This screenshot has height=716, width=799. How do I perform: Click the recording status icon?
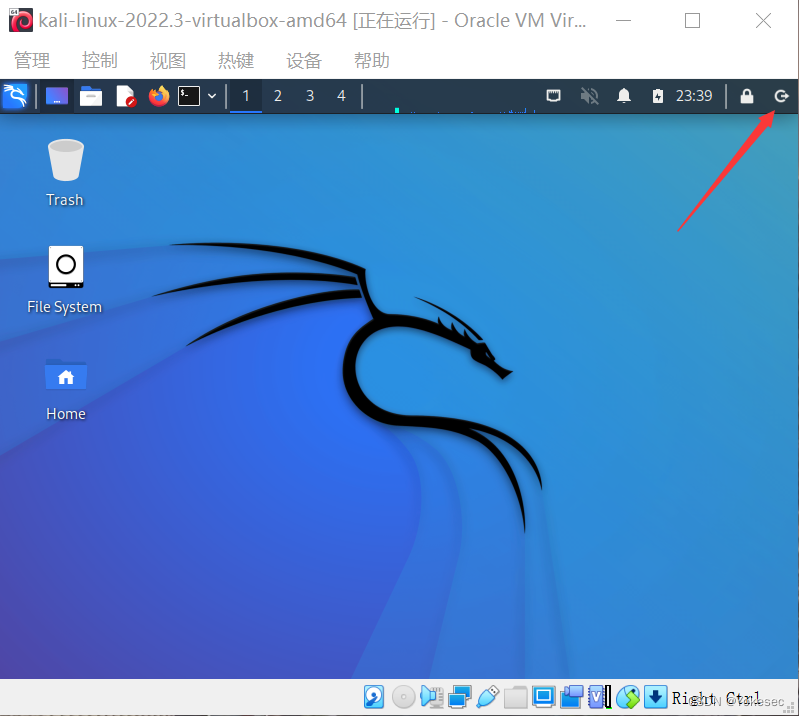pyautogui.click(x=572, y=697)
